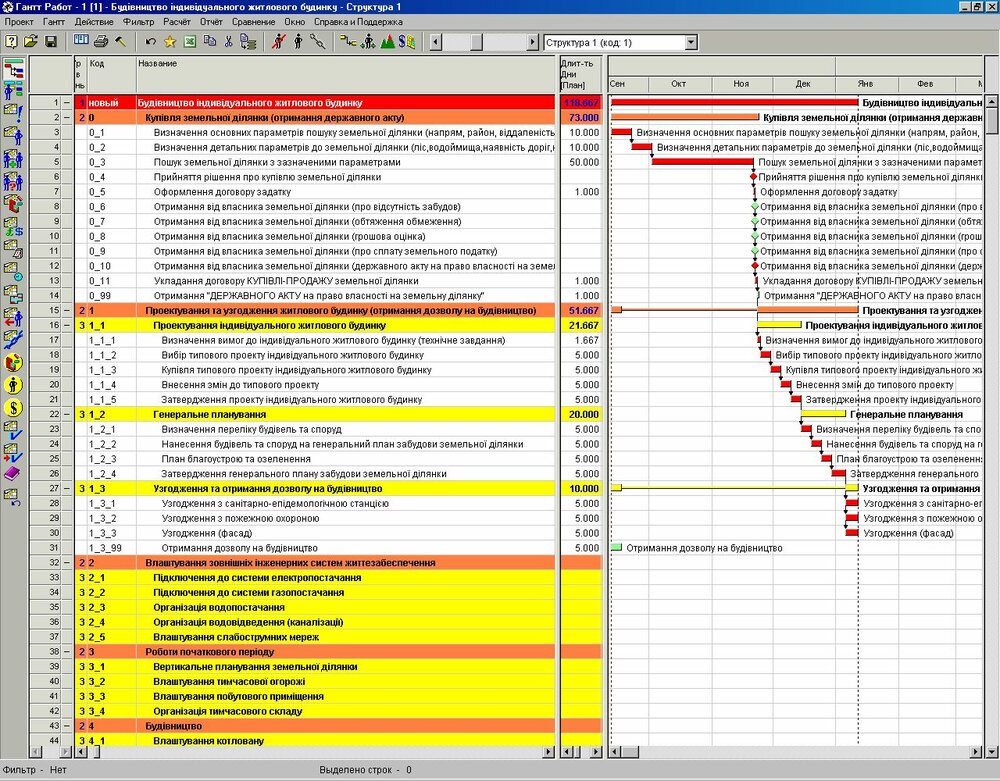Open the Фильтр menu
The height and width of the screenshot is (781, 1000).
pyautogui.click(x=140, y=21)
